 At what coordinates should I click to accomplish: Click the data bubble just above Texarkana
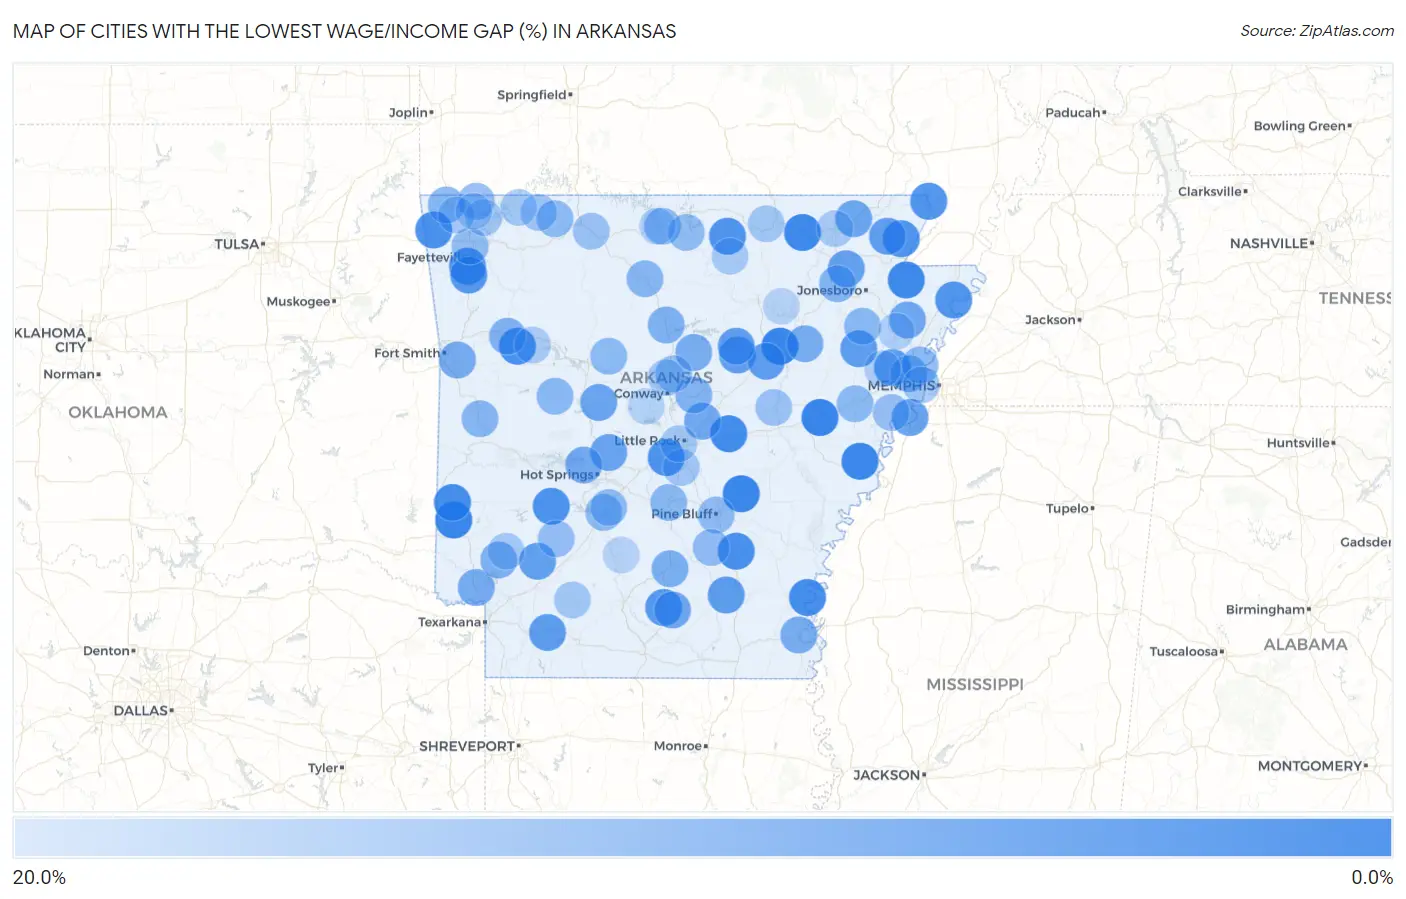point(476,587)
